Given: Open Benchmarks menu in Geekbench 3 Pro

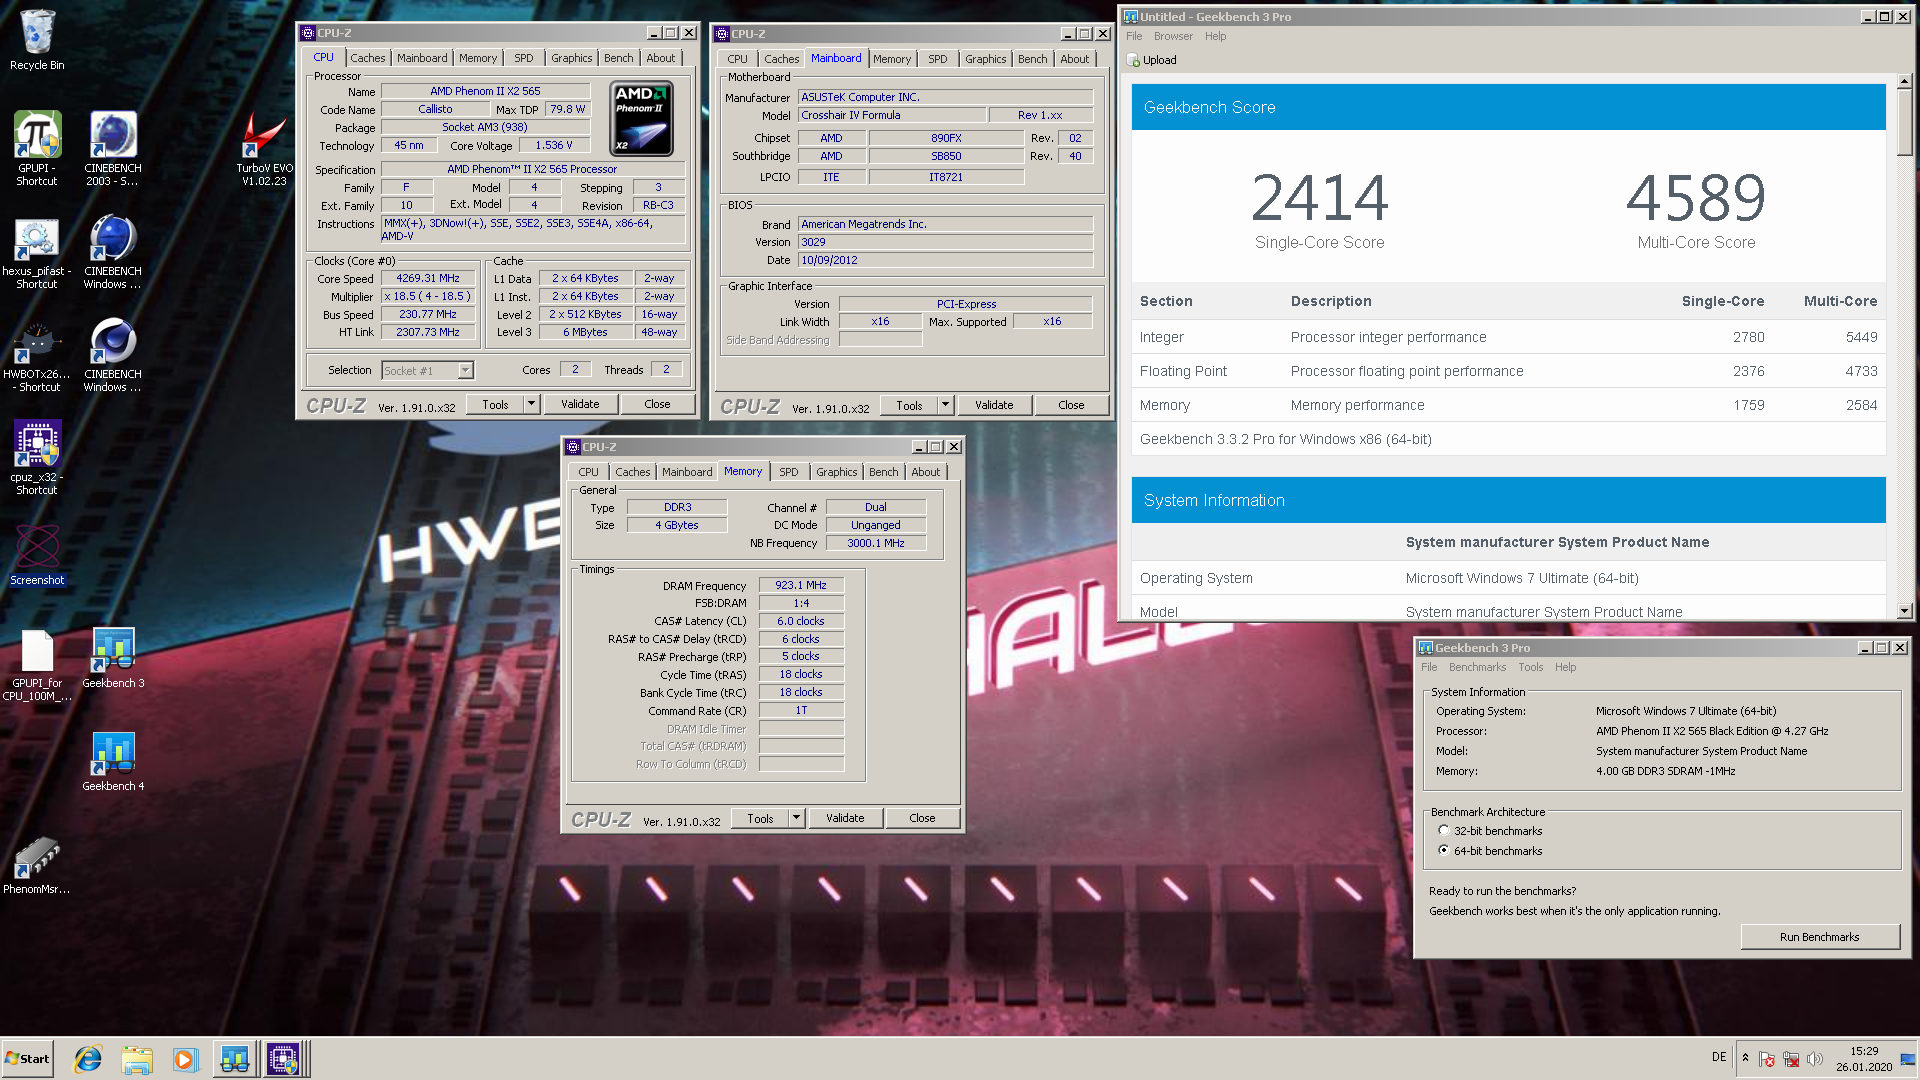Looking at the screenshot, I should click(x=1477, y=667).
